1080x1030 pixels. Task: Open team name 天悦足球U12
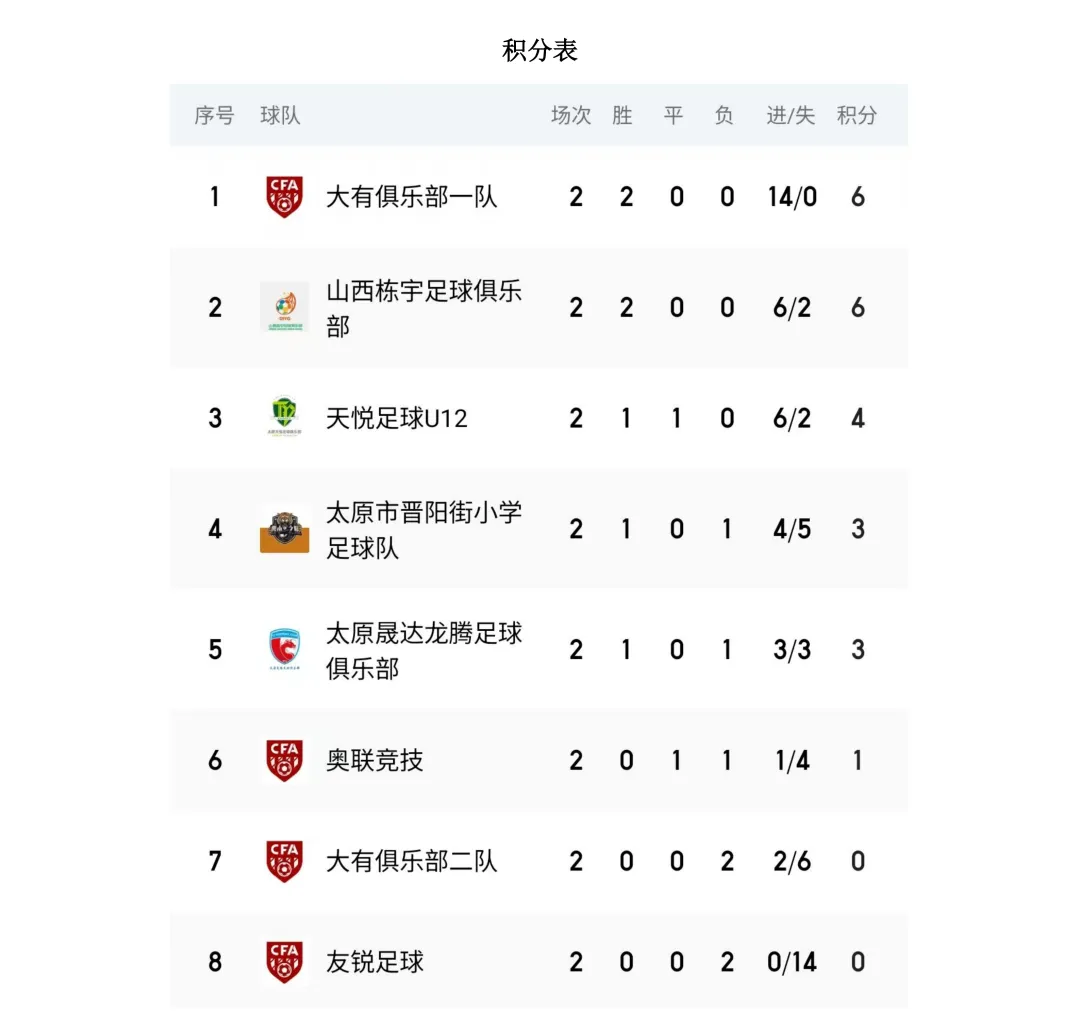tap(397, 418)
